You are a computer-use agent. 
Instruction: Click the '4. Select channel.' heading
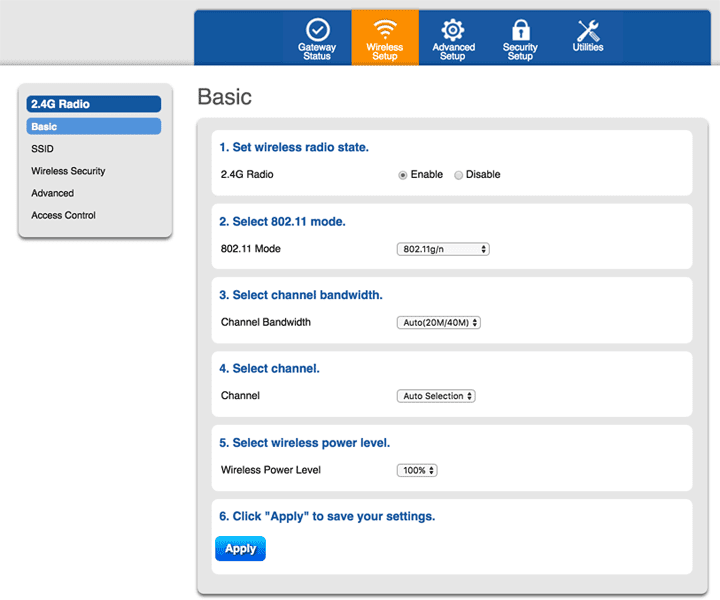(x=269, y=369)
